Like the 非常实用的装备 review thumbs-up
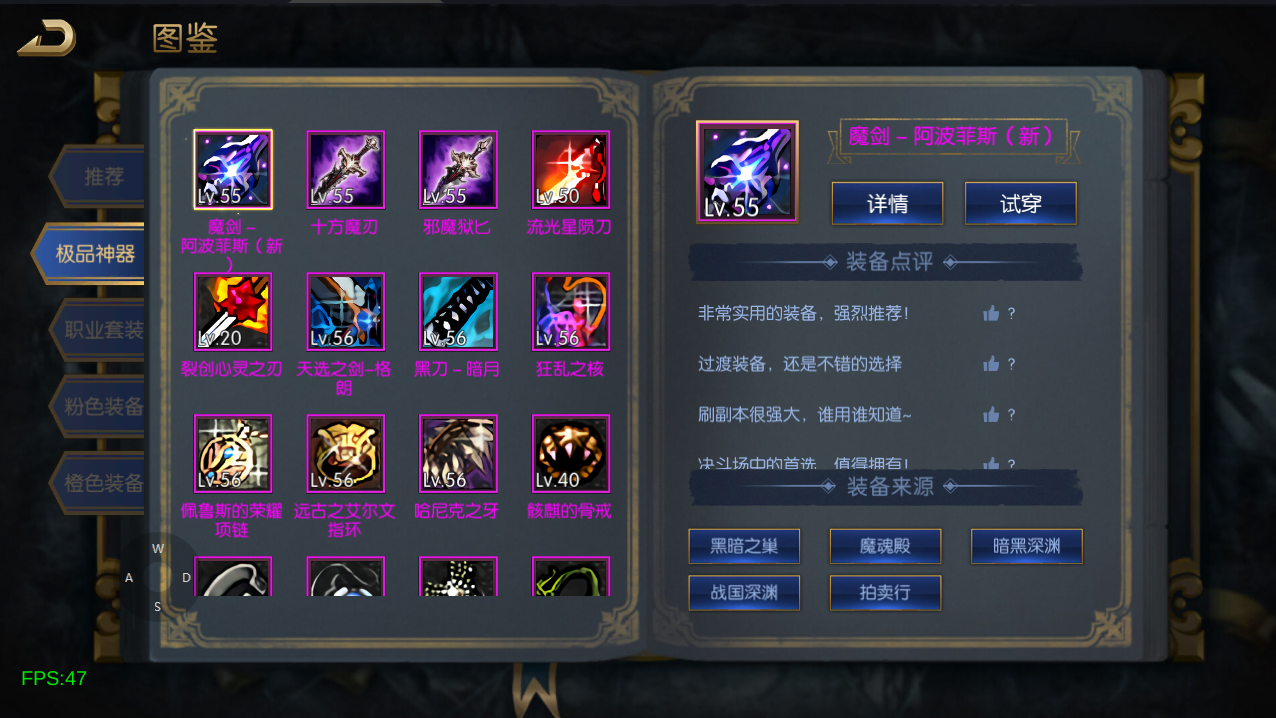Viewport: 1276px width, 718px height. click(991, 313)
